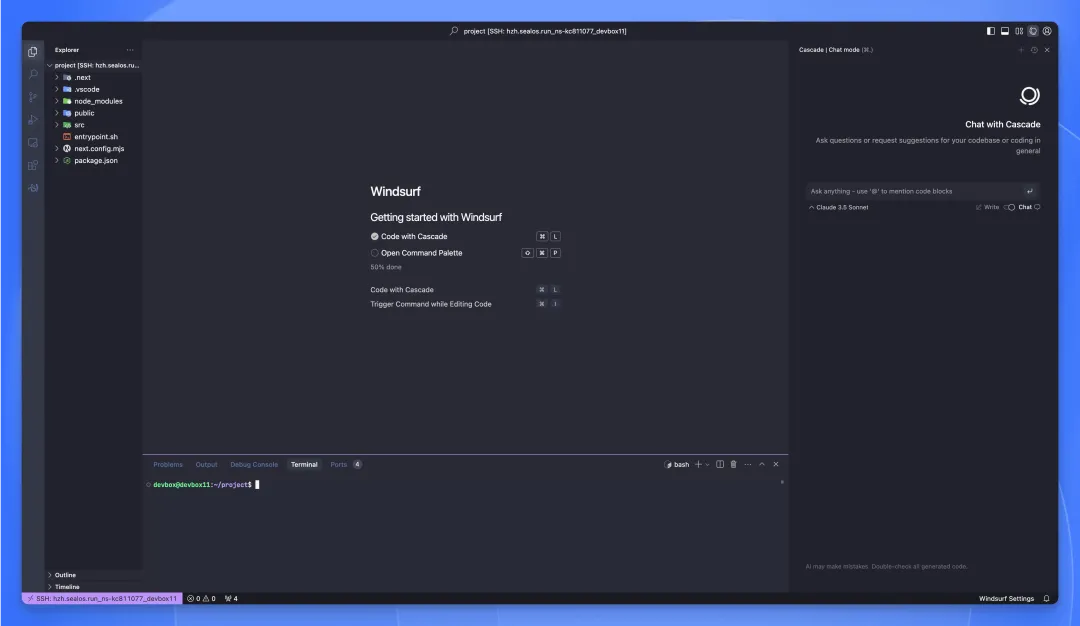This screenshot has height=626, width=1080.
Task: Open Remote Explorer in activity bar
Action: coord(32,143)
